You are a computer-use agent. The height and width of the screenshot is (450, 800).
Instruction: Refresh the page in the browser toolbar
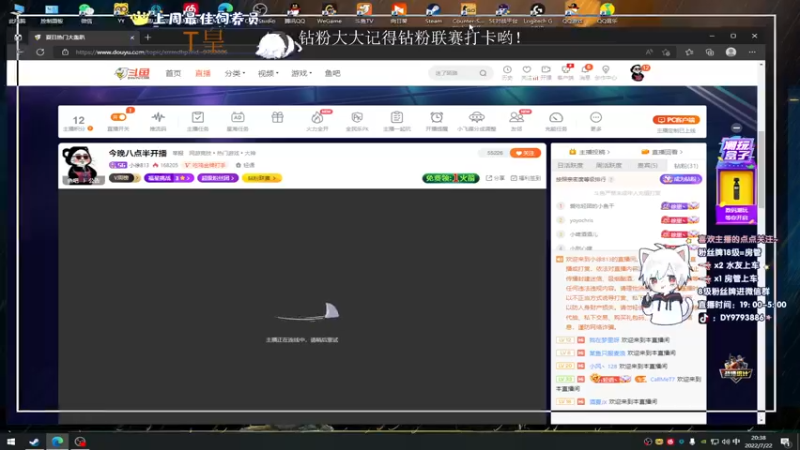click(40, 52)
